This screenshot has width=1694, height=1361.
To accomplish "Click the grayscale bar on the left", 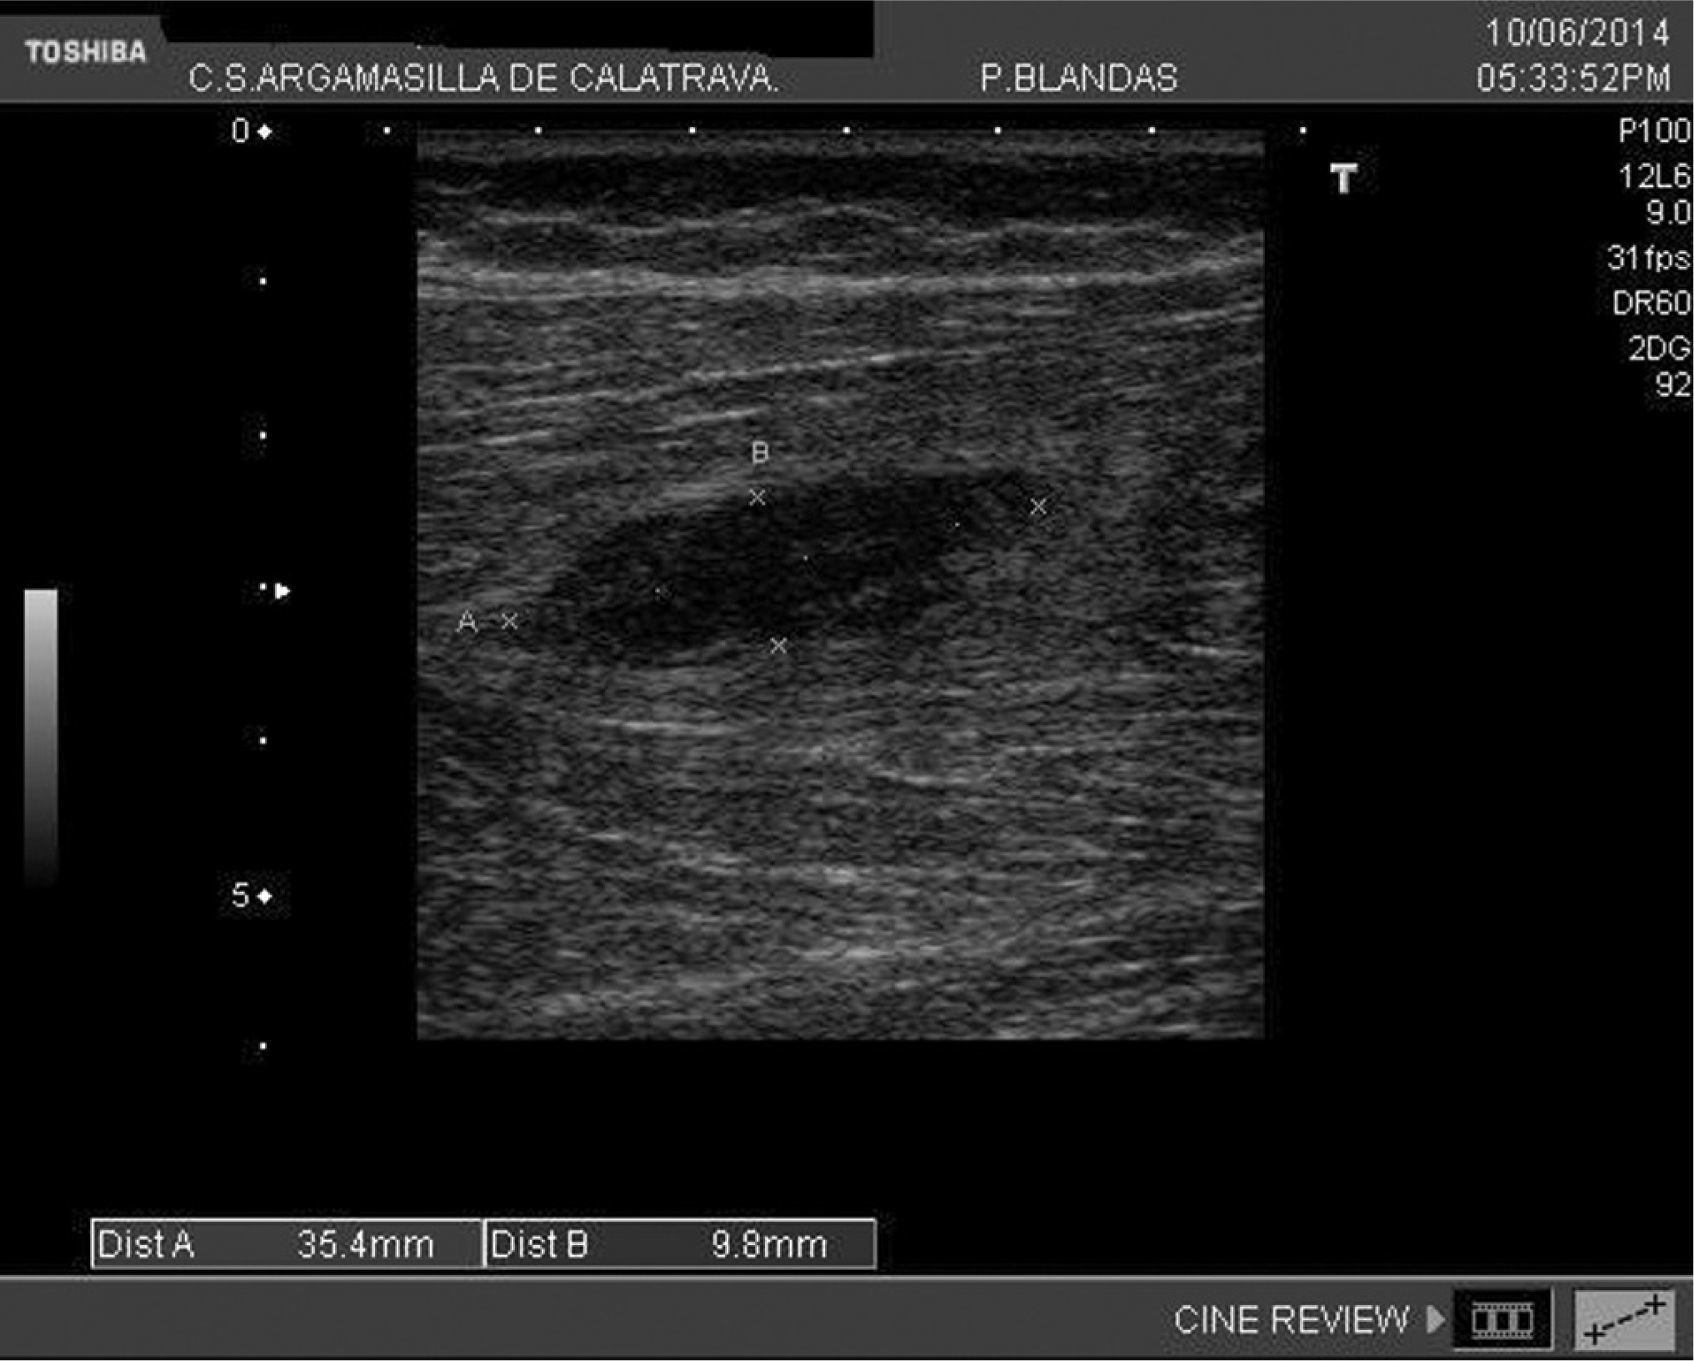I will click(41, 735).
